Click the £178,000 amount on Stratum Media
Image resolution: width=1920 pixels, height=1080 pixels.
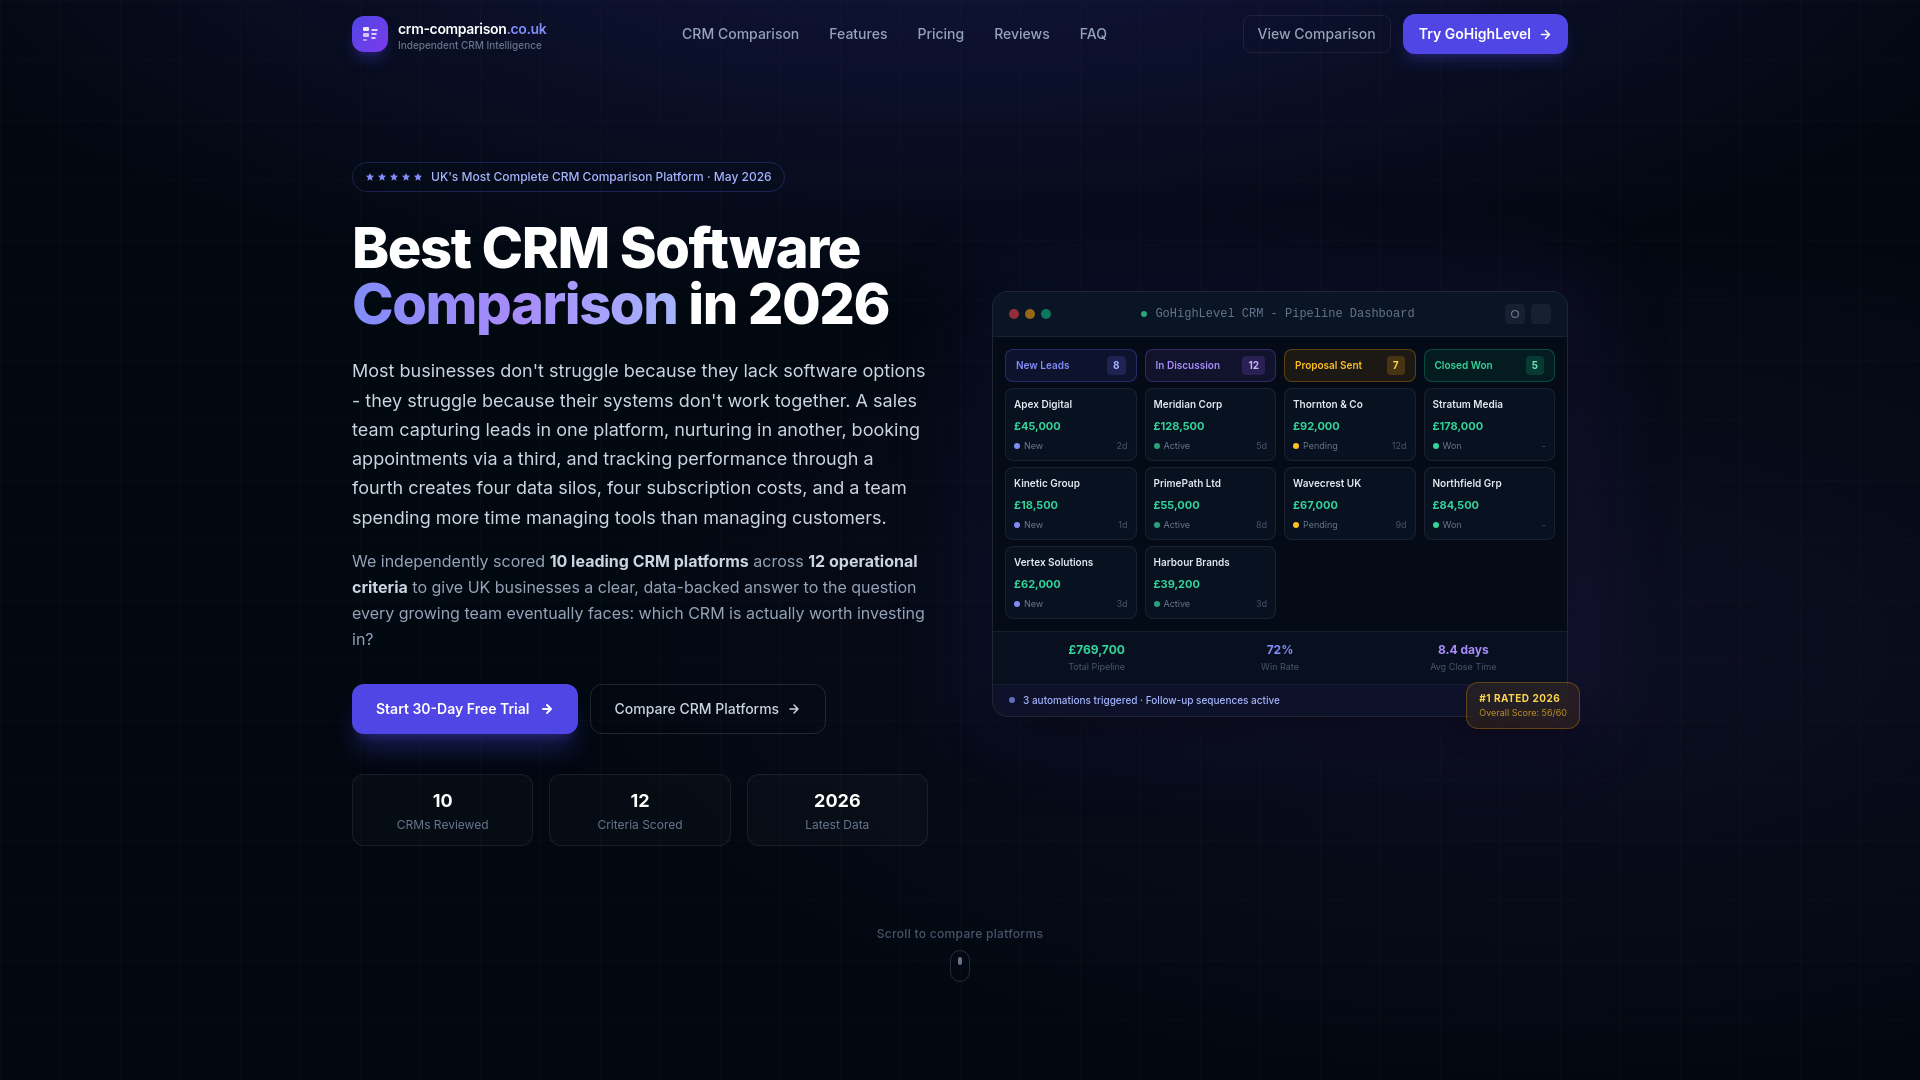point(1458,426)
